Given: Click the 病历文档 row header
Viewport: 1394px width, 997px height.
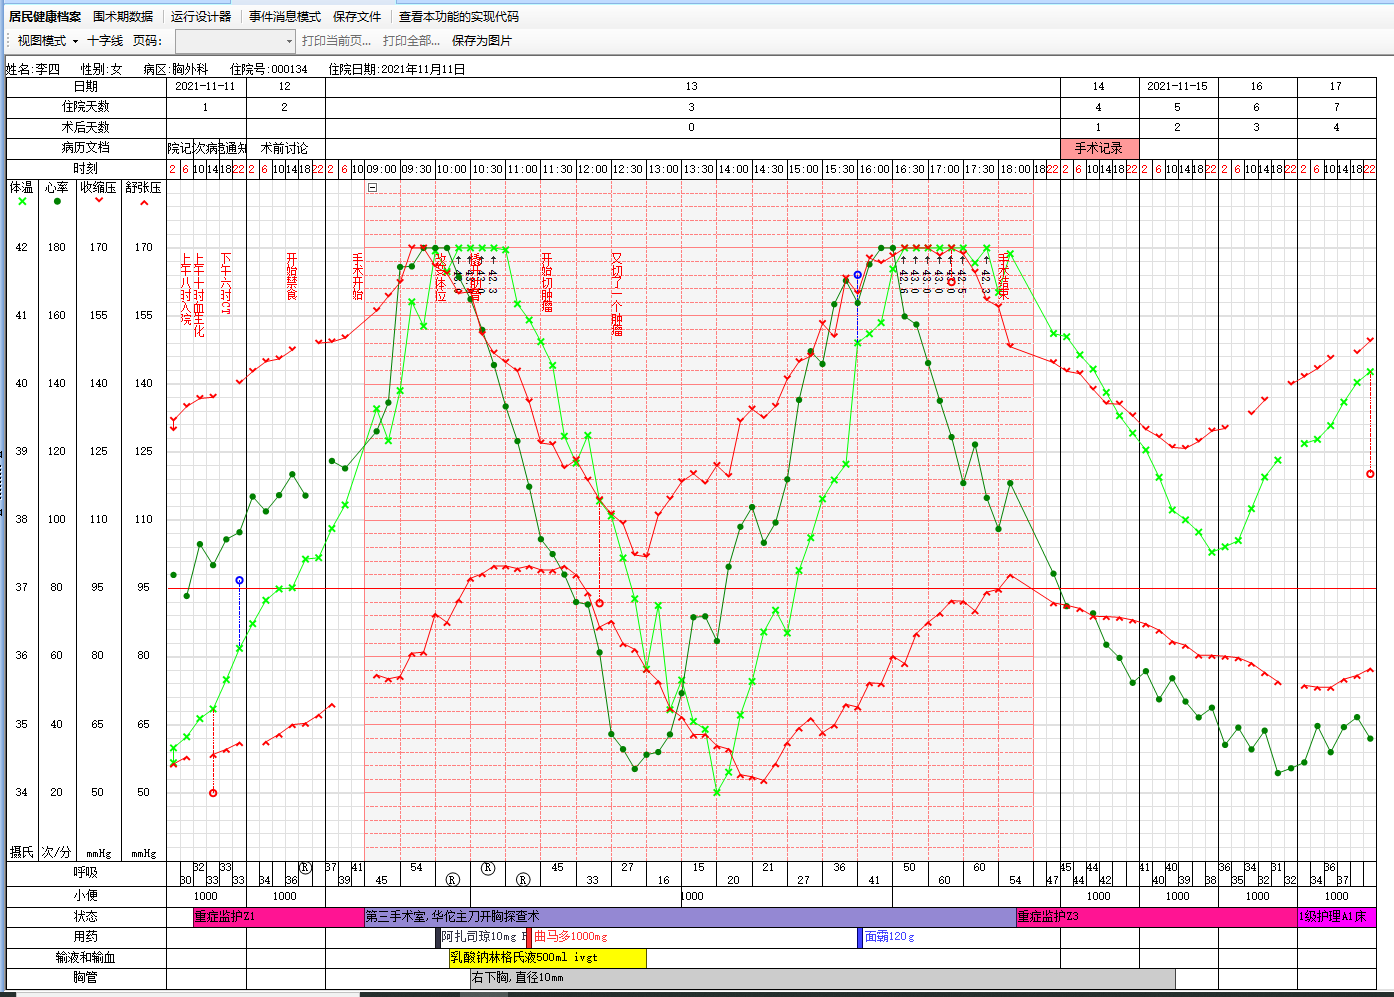Looking at the screenshot, I should click(86, 148).
